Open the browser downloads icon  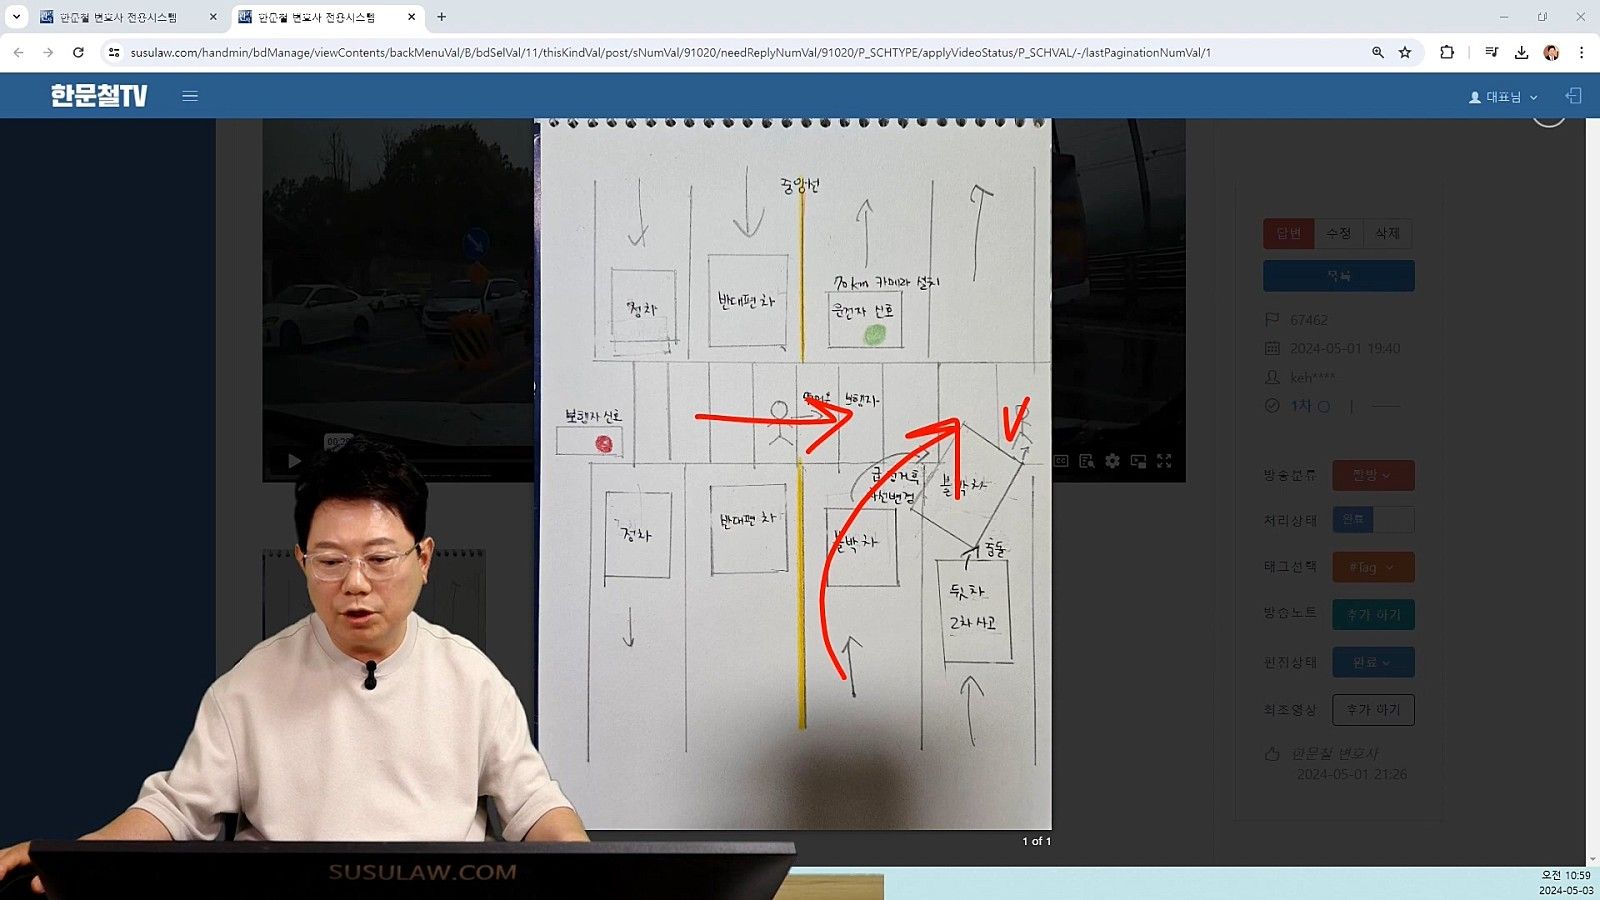1522,52
